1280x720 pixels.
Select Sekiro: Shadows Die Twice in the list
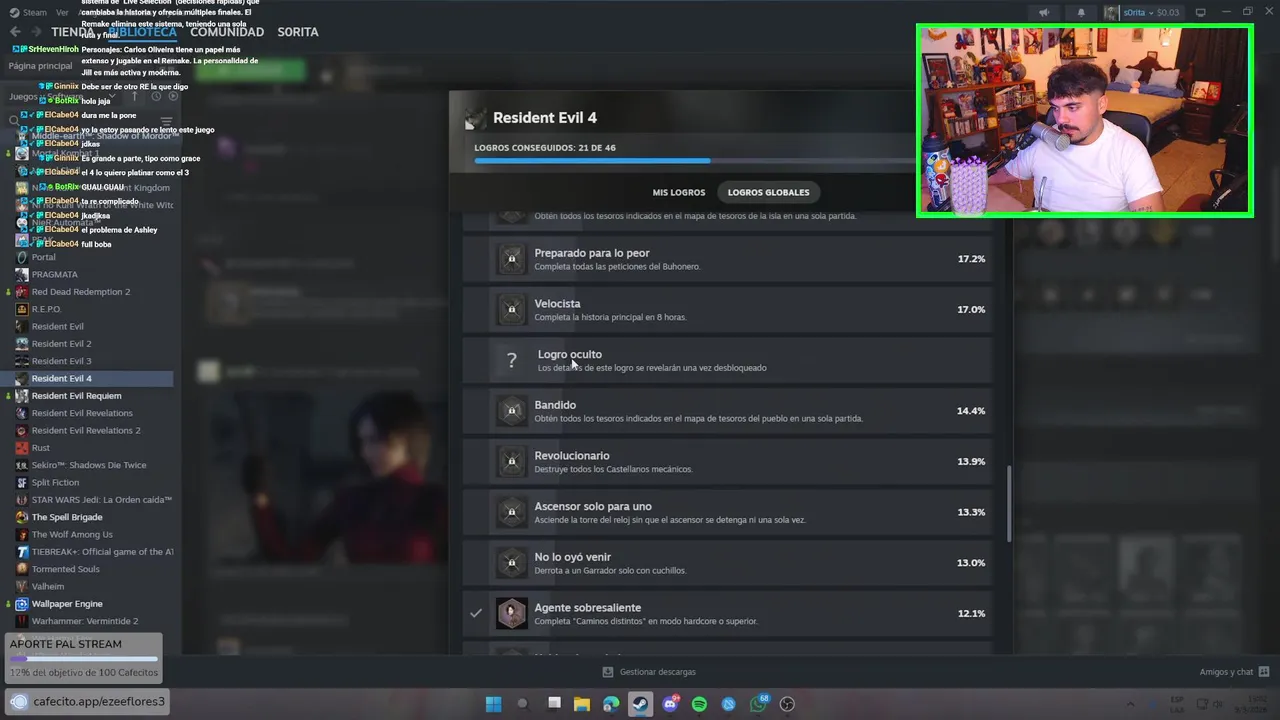pos(87,465)
